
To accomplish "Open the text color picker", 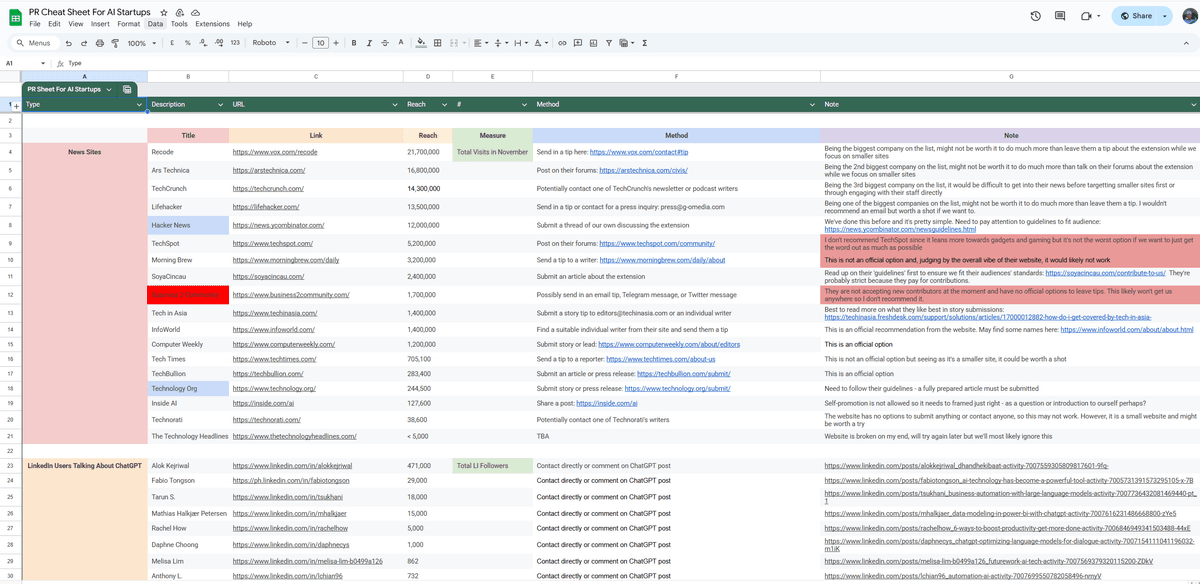I will (401, 43).
